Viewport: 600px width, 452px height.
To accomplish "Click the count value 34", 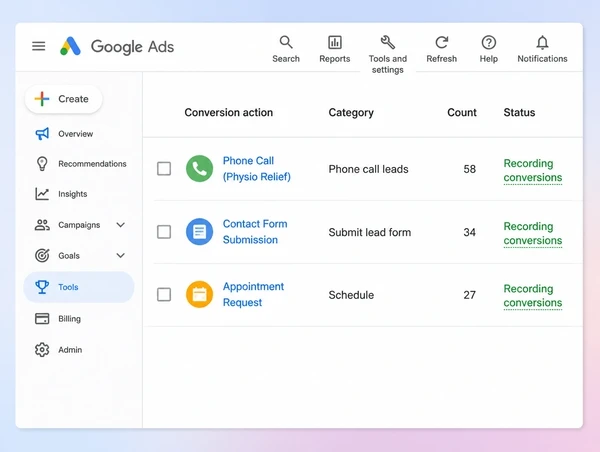I will tap(470, 232).
